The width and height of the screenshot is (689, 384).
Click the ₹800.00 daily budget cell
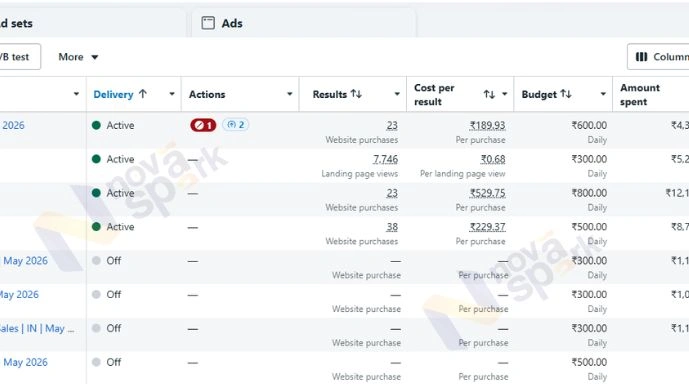point(589,193)
